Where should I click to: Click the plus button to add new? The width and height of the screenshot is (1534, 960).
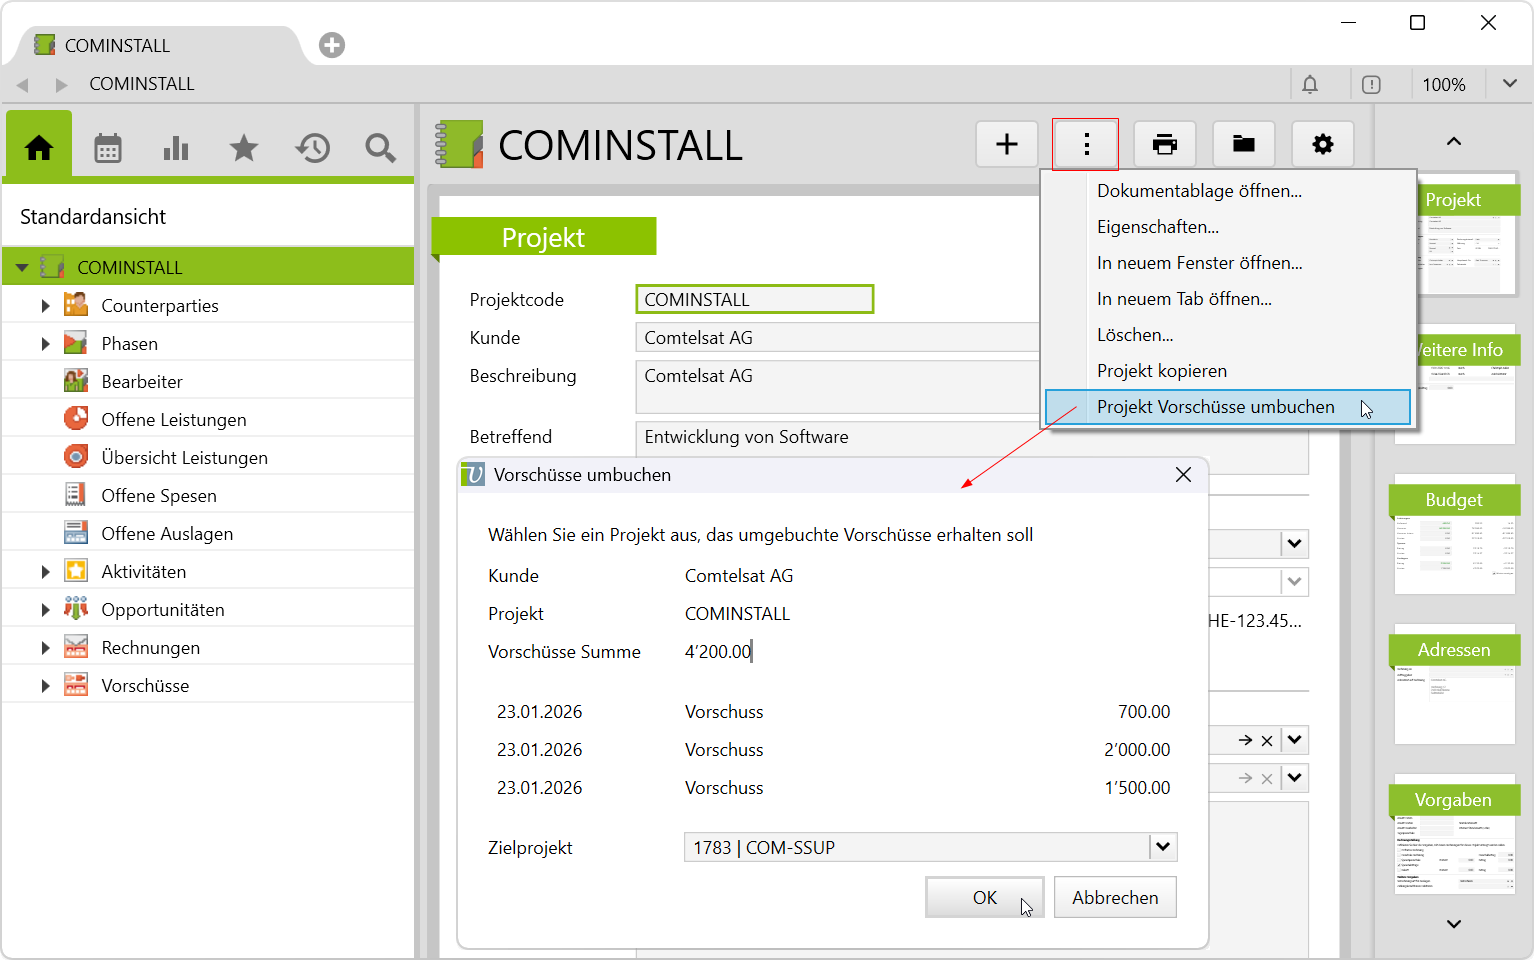click(1007, 145)
